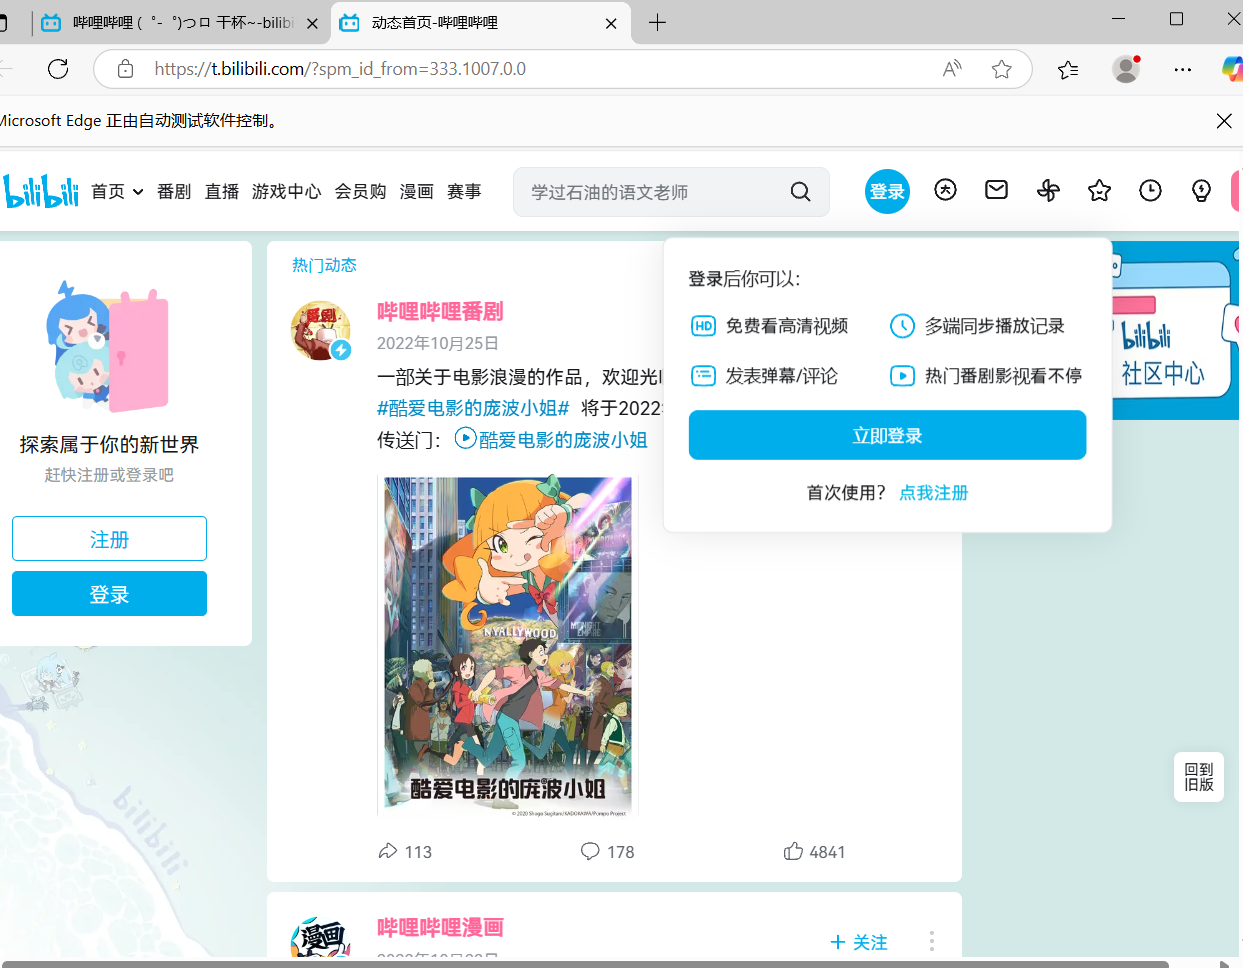Viewport: 1243px width, 968px height.
Task: Open the 赛事 nav item
Action: tap(464, 191)
